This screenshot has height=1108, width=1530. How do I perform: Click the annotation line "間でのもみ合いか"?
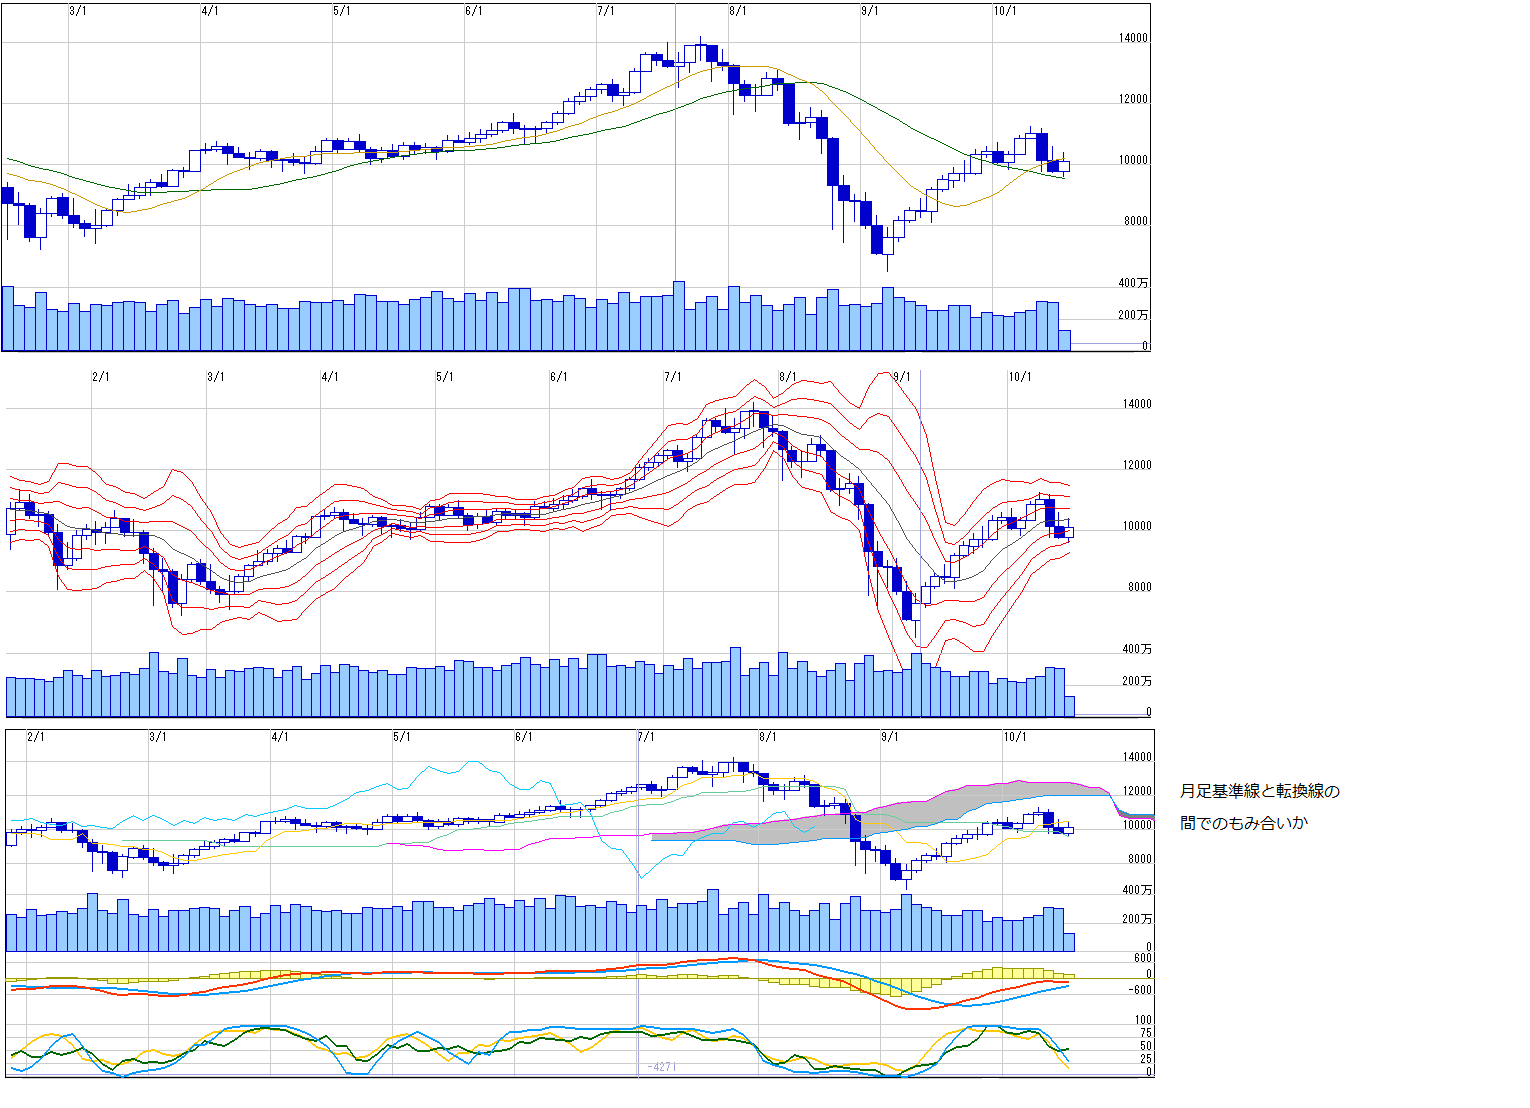click(x=1243, y=824)
